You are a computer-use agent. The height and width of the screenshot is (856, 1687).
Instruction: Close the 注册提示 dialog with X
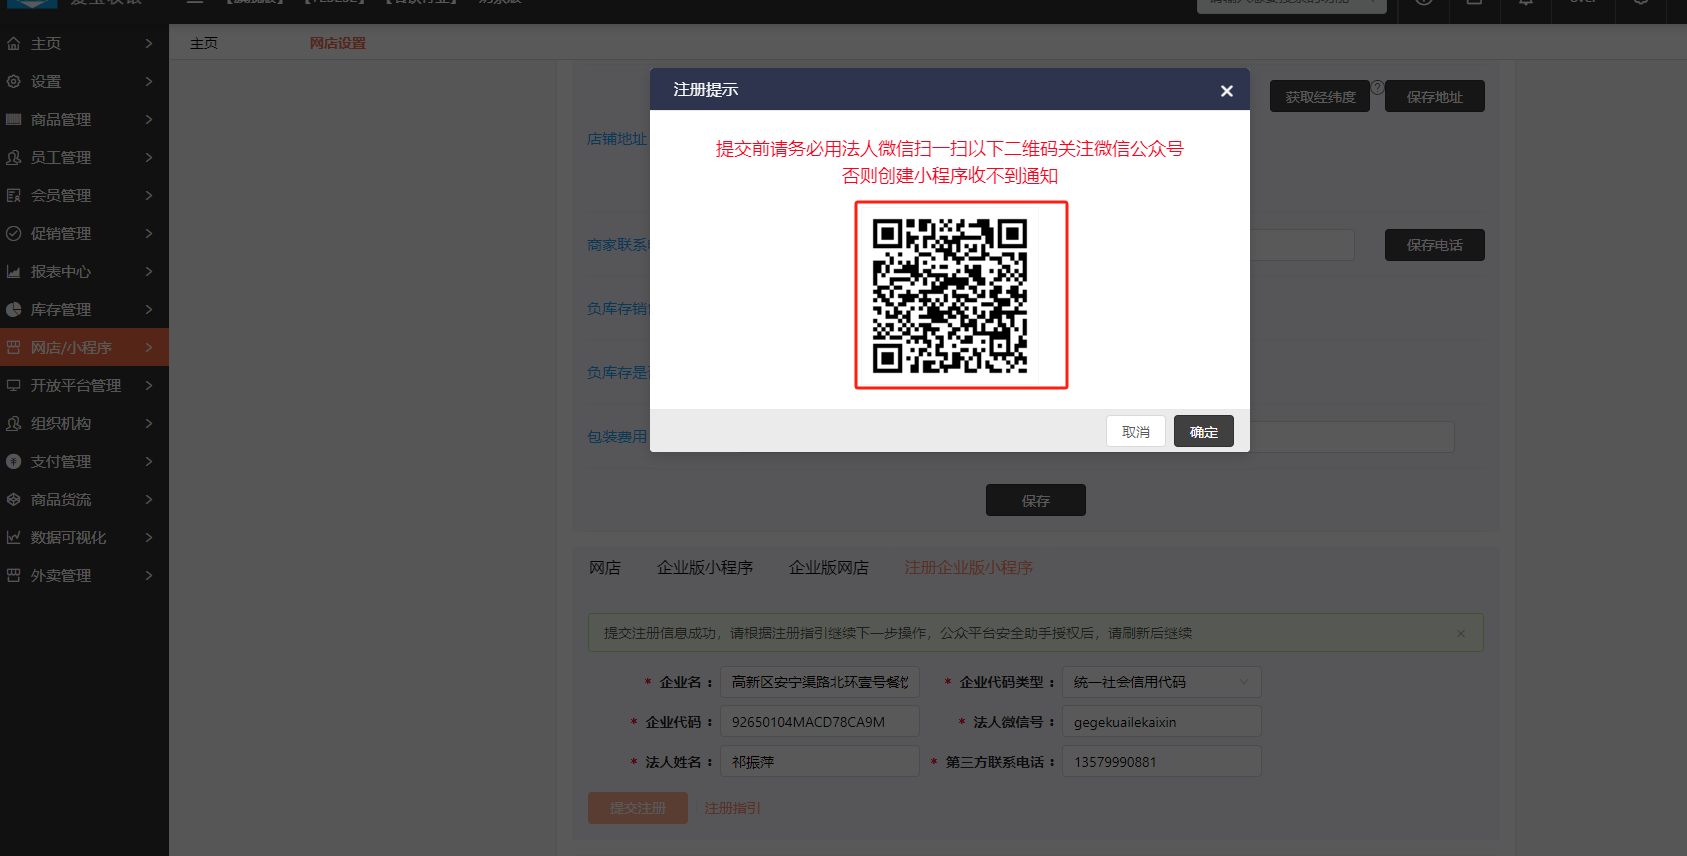1226,91
